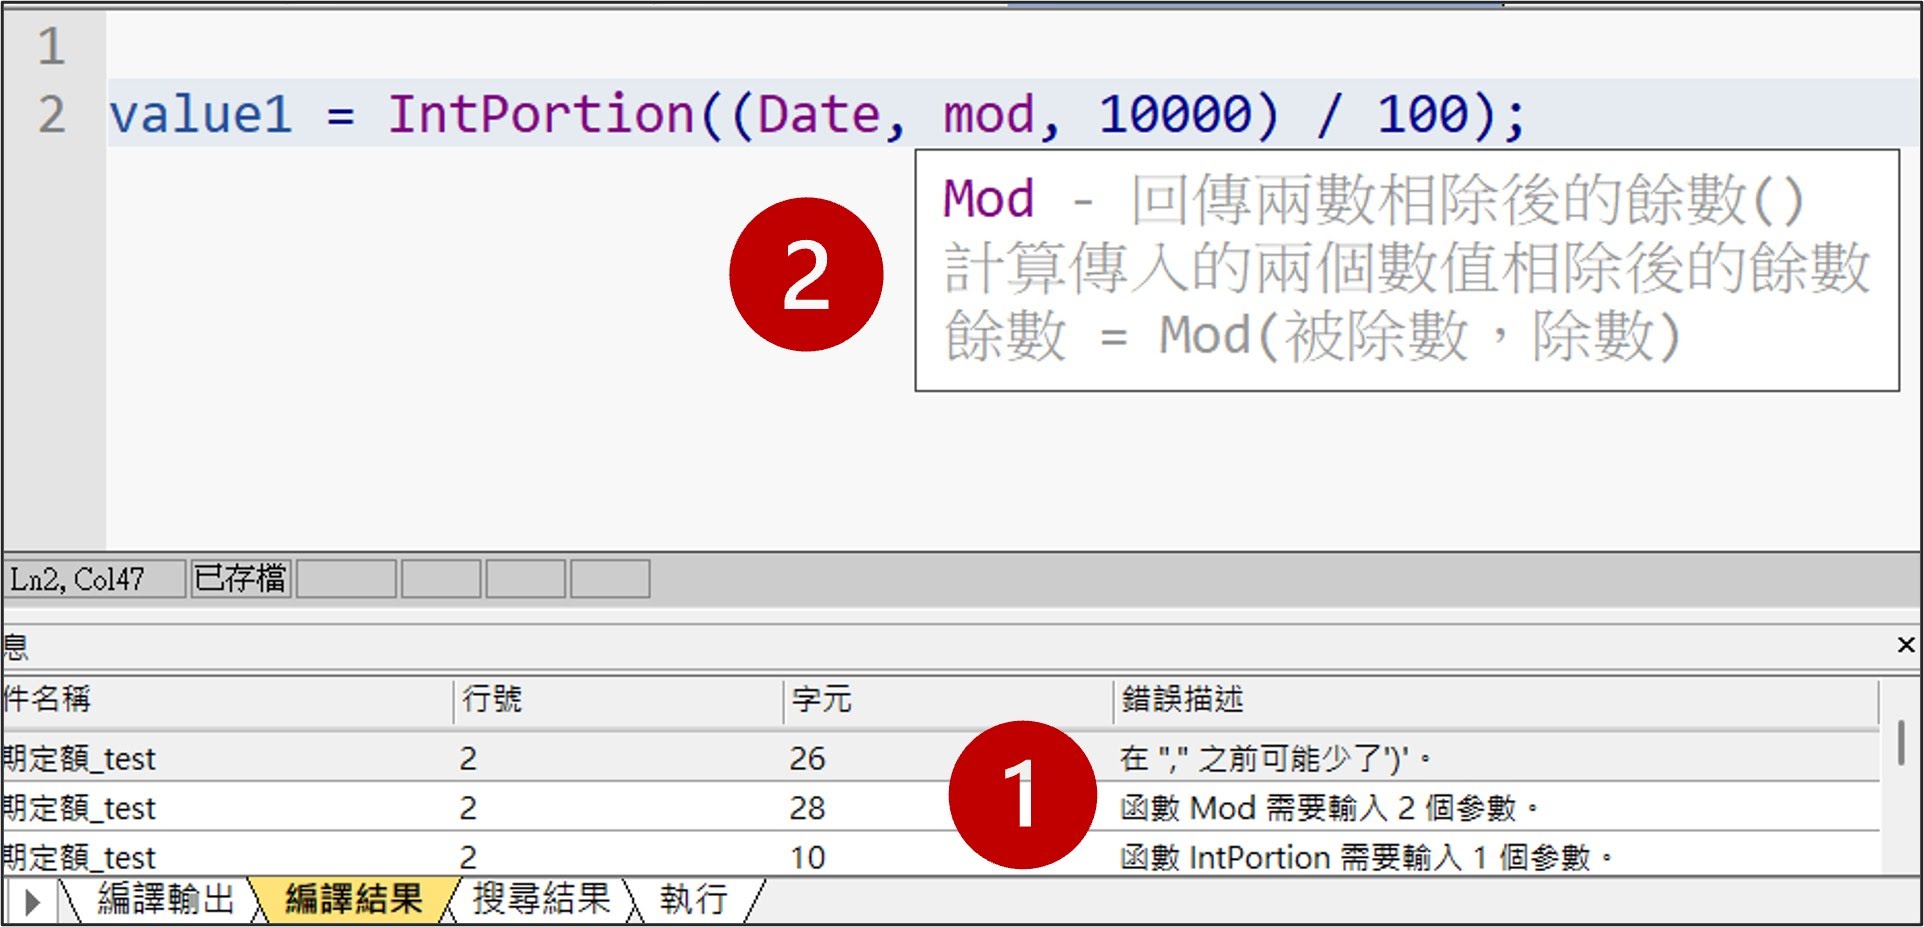Click the Ln2, Col47 status bar indicator

[x=78, y=579]
